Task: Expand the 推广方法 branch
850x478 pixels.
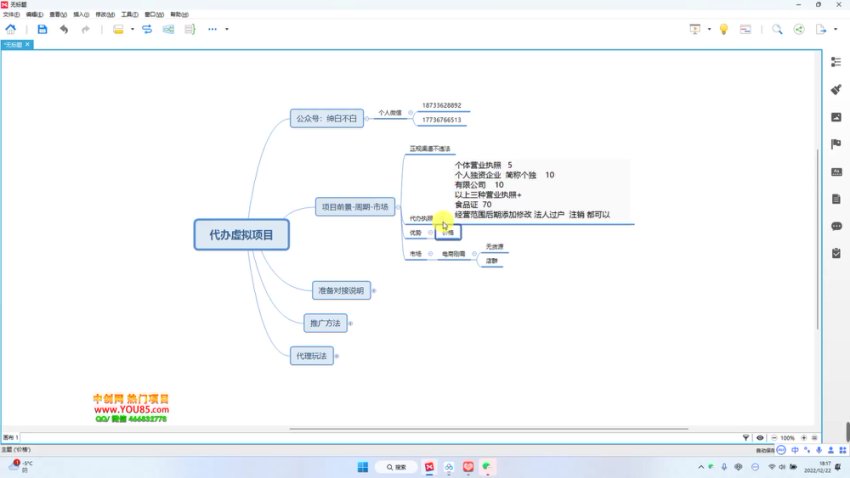Action: [351, 323]
